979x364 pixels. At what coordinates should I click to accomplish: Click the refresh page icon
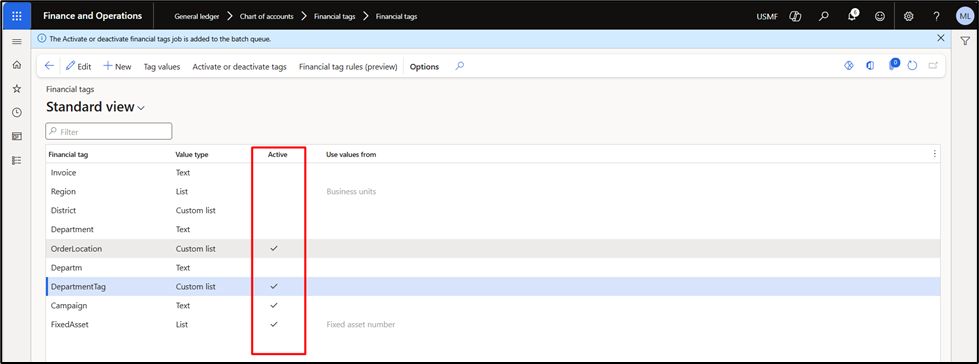click(x=912, y=66)
